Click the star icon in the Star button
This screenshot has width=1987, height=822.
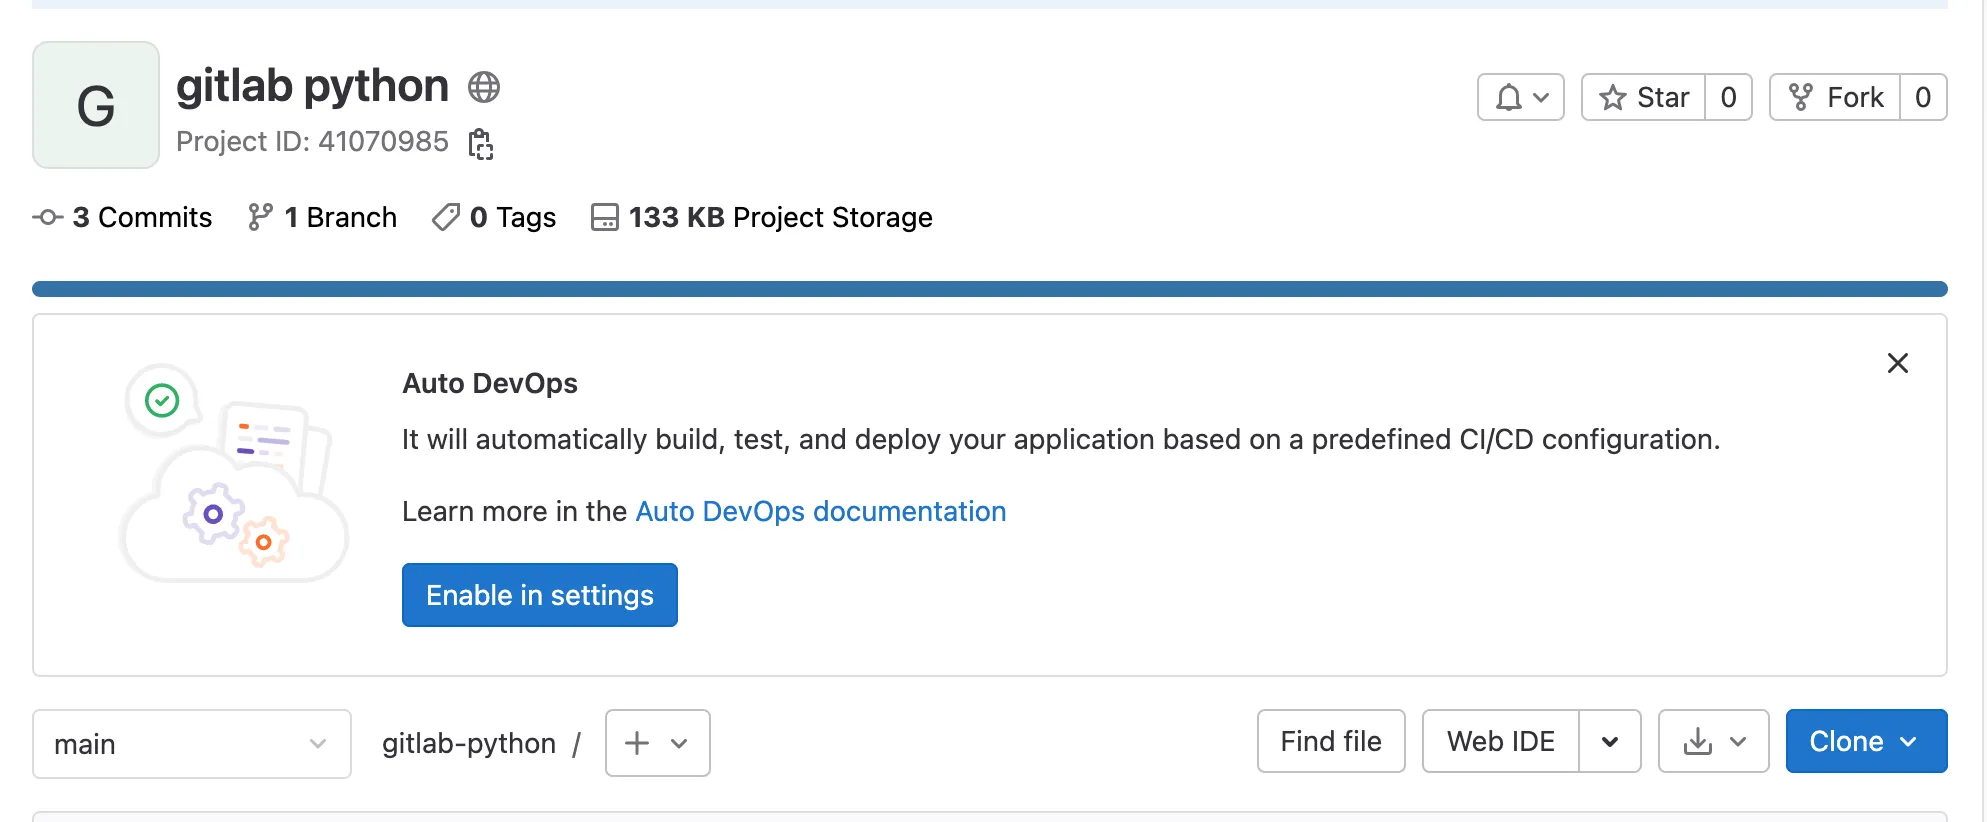pos(1612,97)
